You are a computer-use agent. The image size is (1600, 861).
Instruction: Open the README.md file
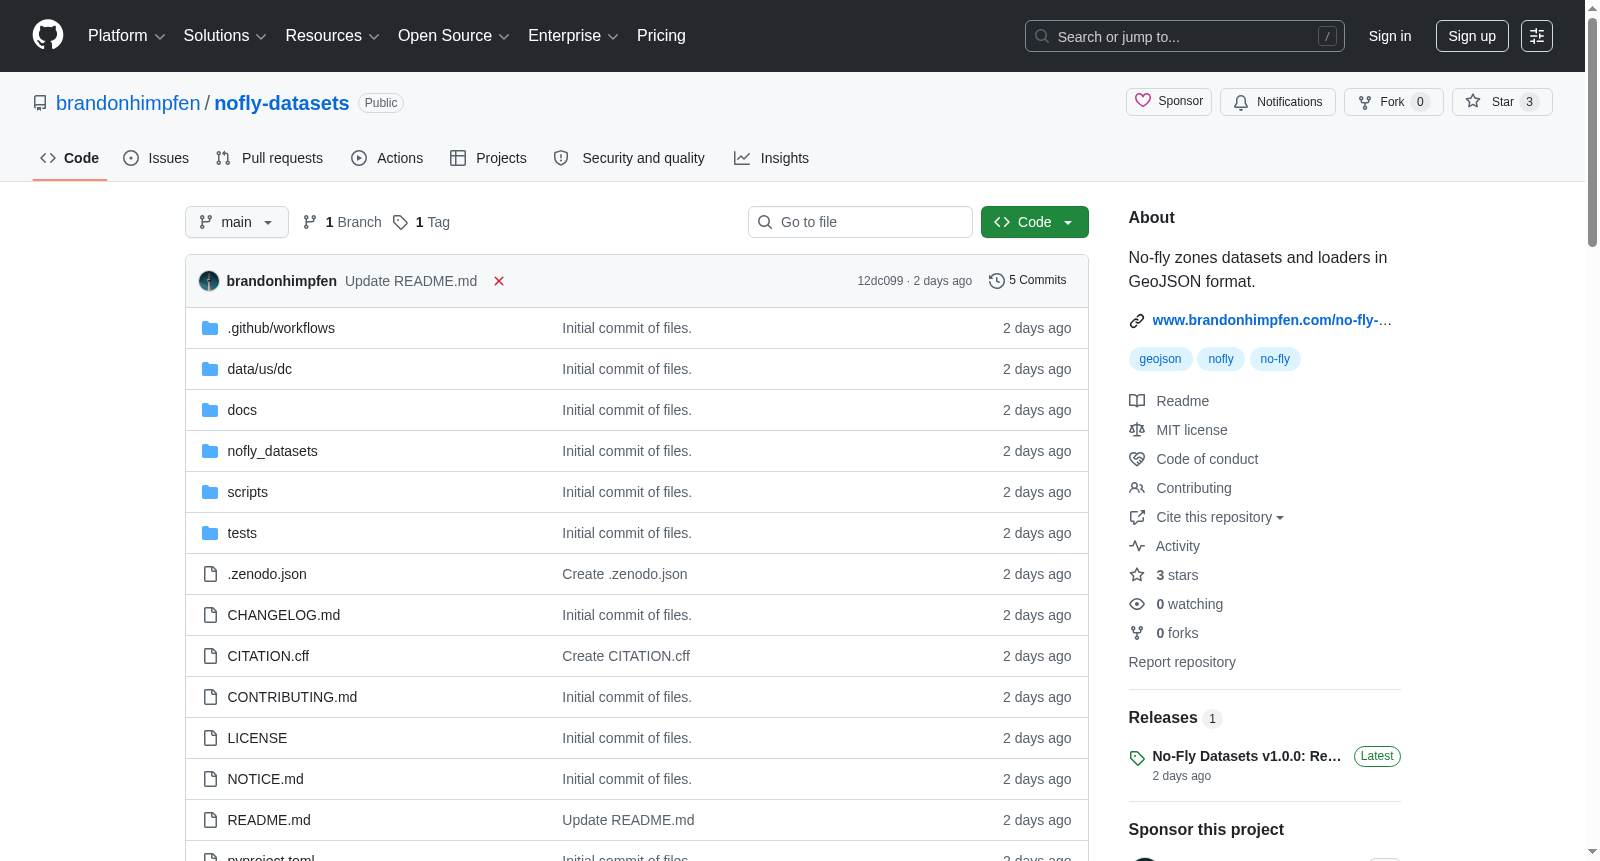click(269, 820)
